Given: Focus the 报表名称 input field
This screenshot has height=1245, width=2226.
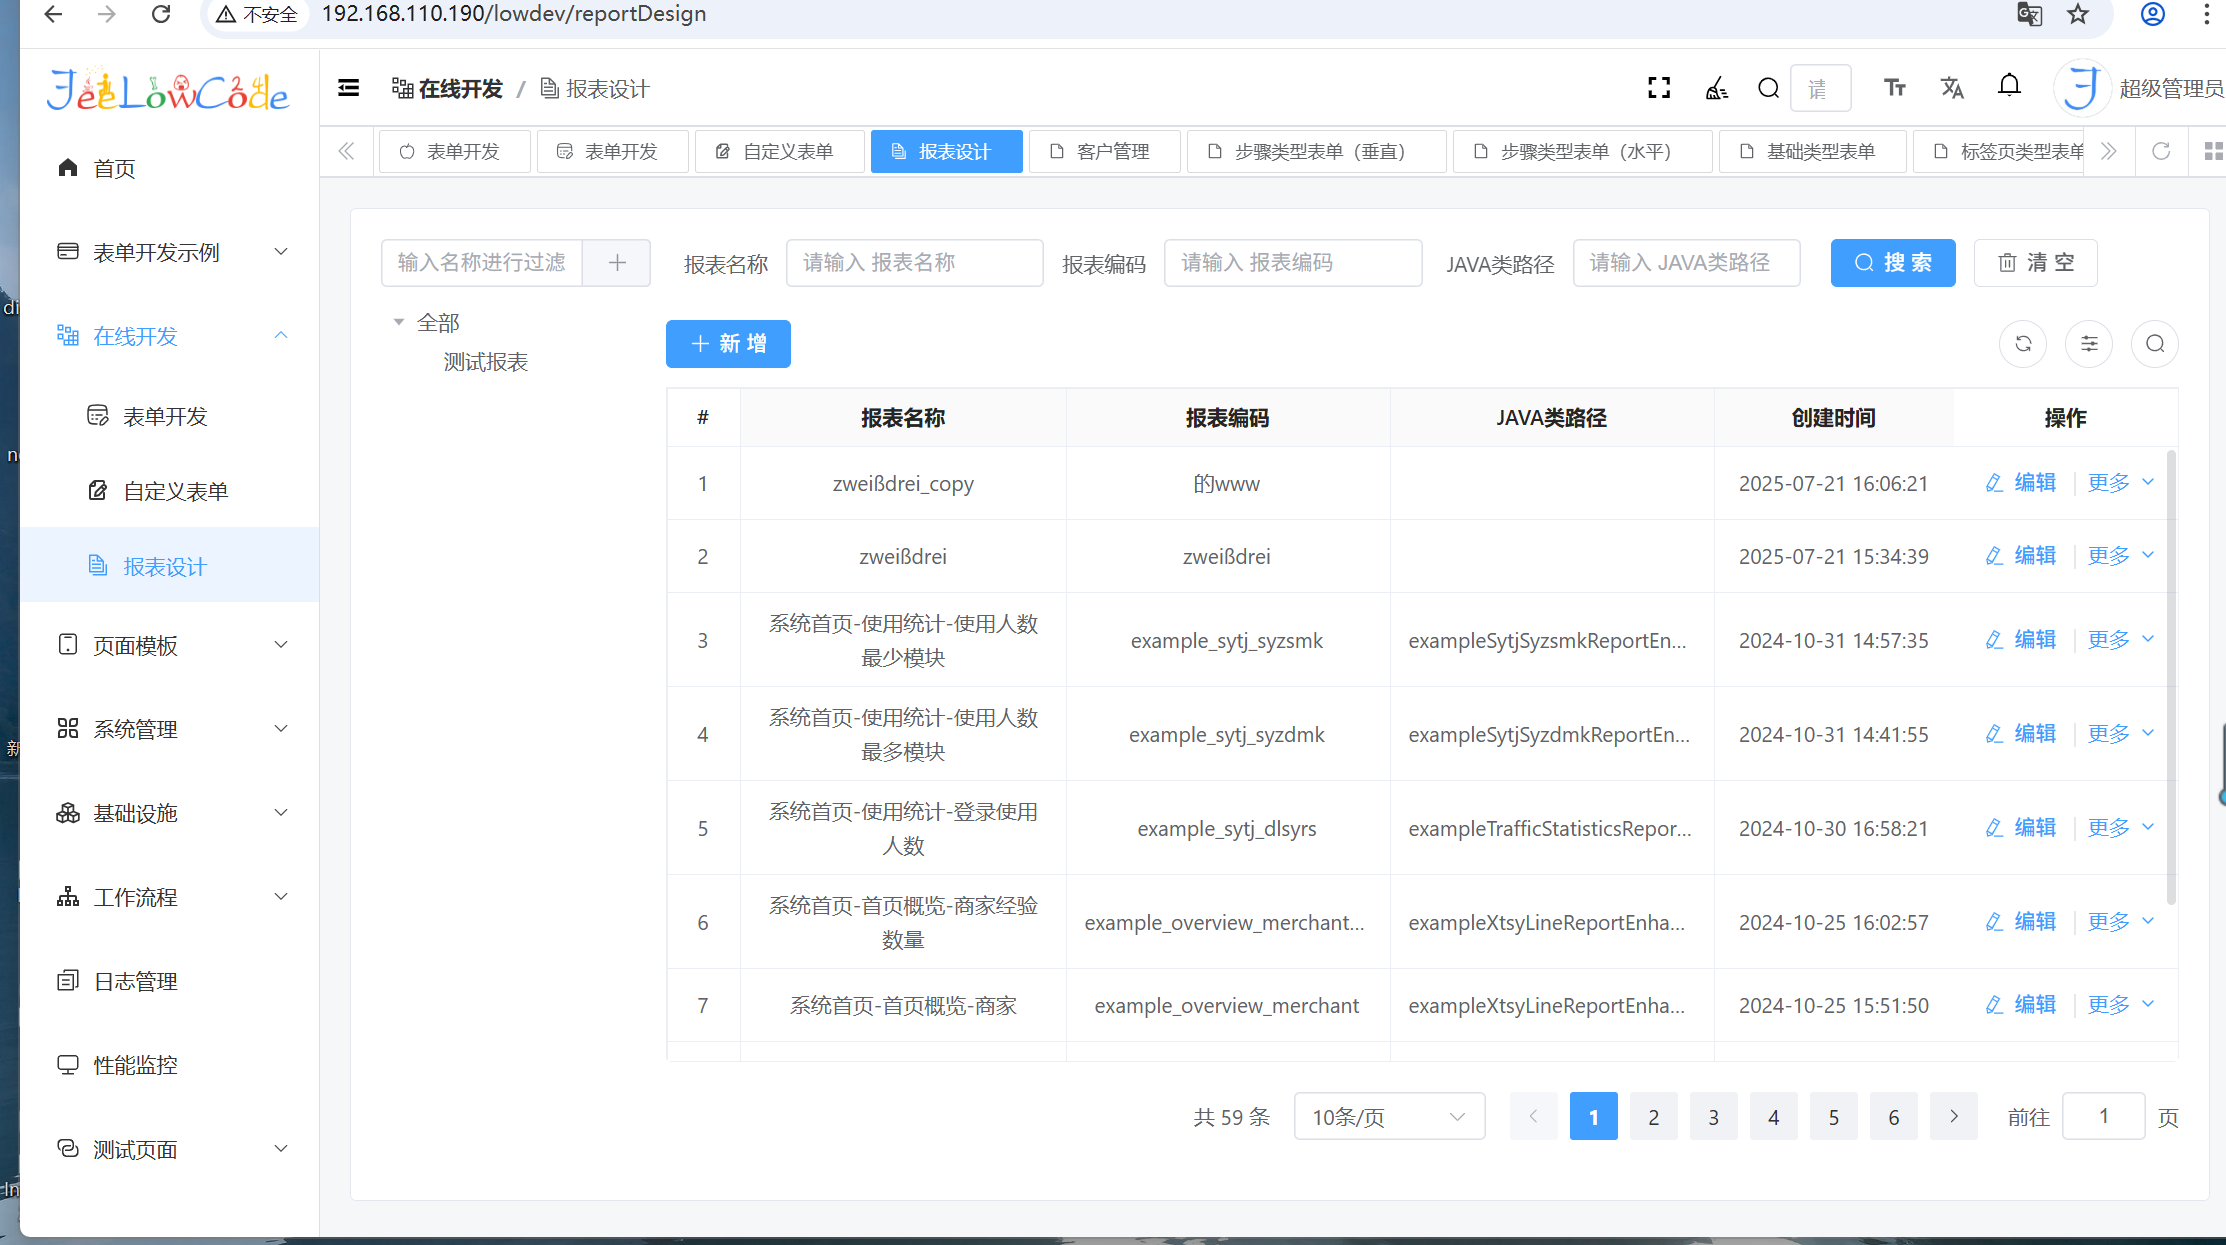Looking at the screenshot, I should click(914, 263).
